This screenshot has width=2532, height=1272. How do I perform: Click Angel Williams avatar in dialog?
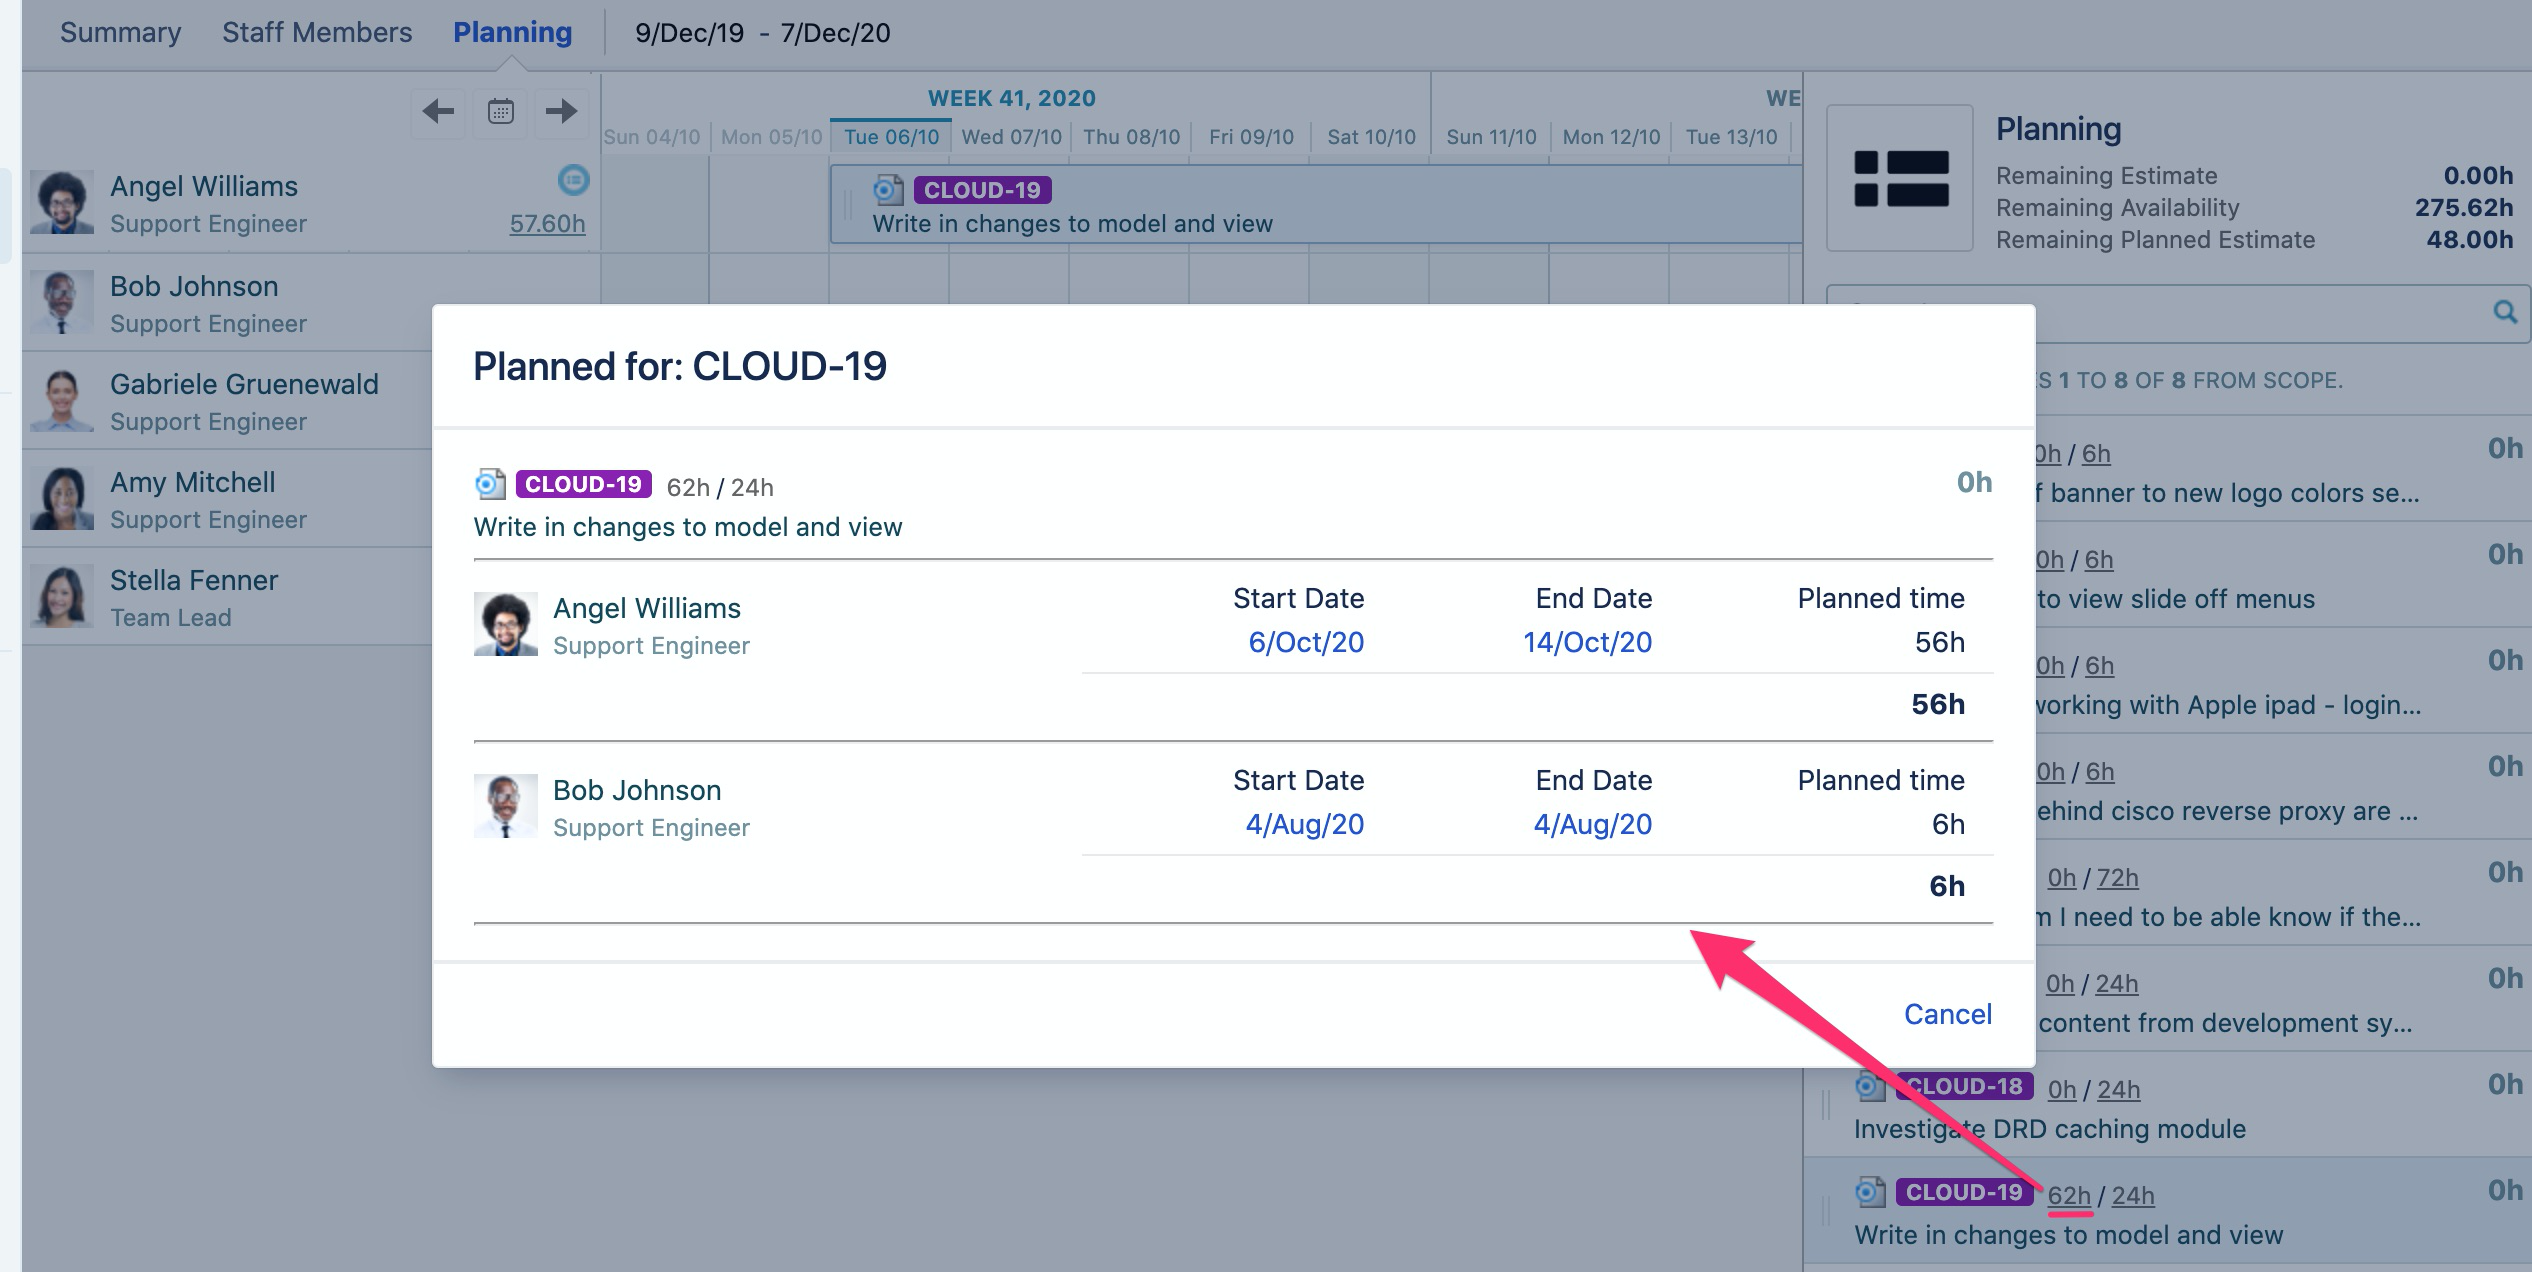pos(505,624)
